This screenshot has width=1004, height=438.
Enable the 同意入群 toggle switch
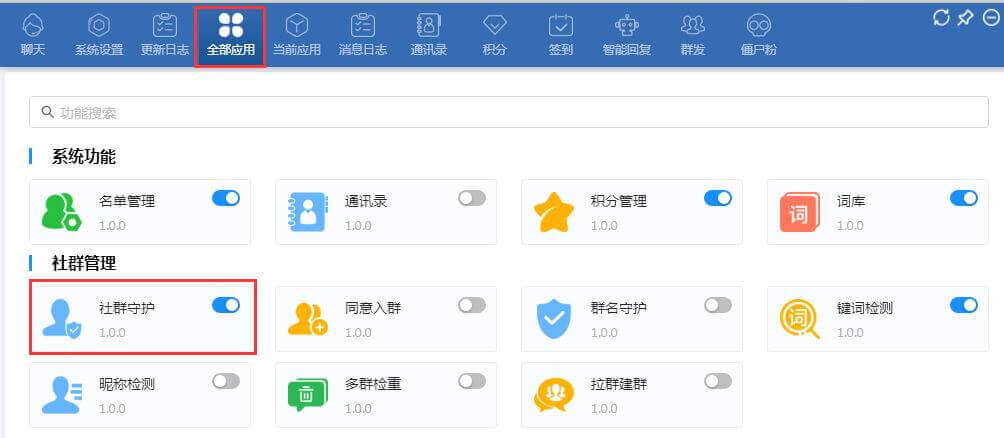472,305
